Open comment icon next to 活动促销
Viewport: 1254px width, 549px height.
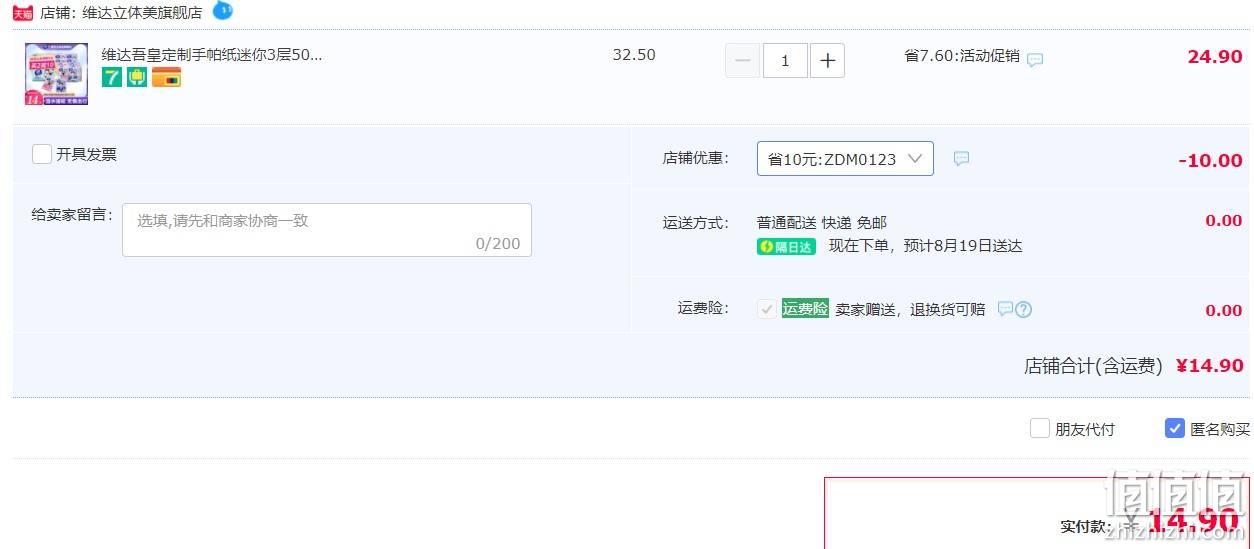(1035, 59)
